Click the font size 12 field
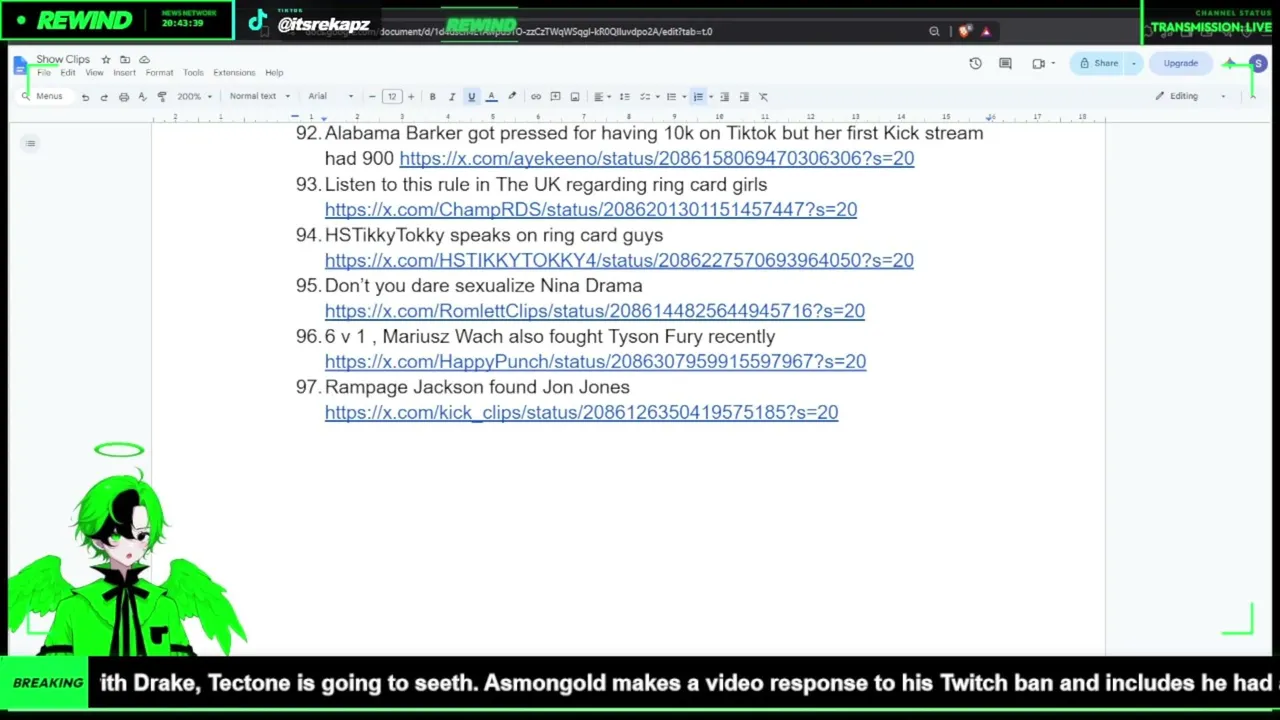 click(391, 97)
